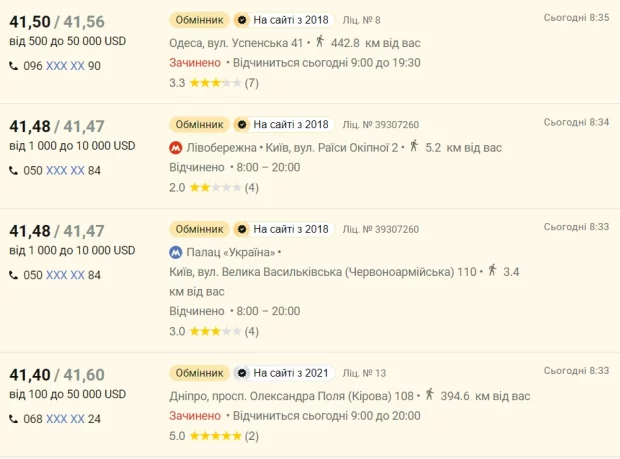Reveal hidden digits of 068 XXX XX 24
The height and width of the screenshot is (459, 620).
coord(65,419)
